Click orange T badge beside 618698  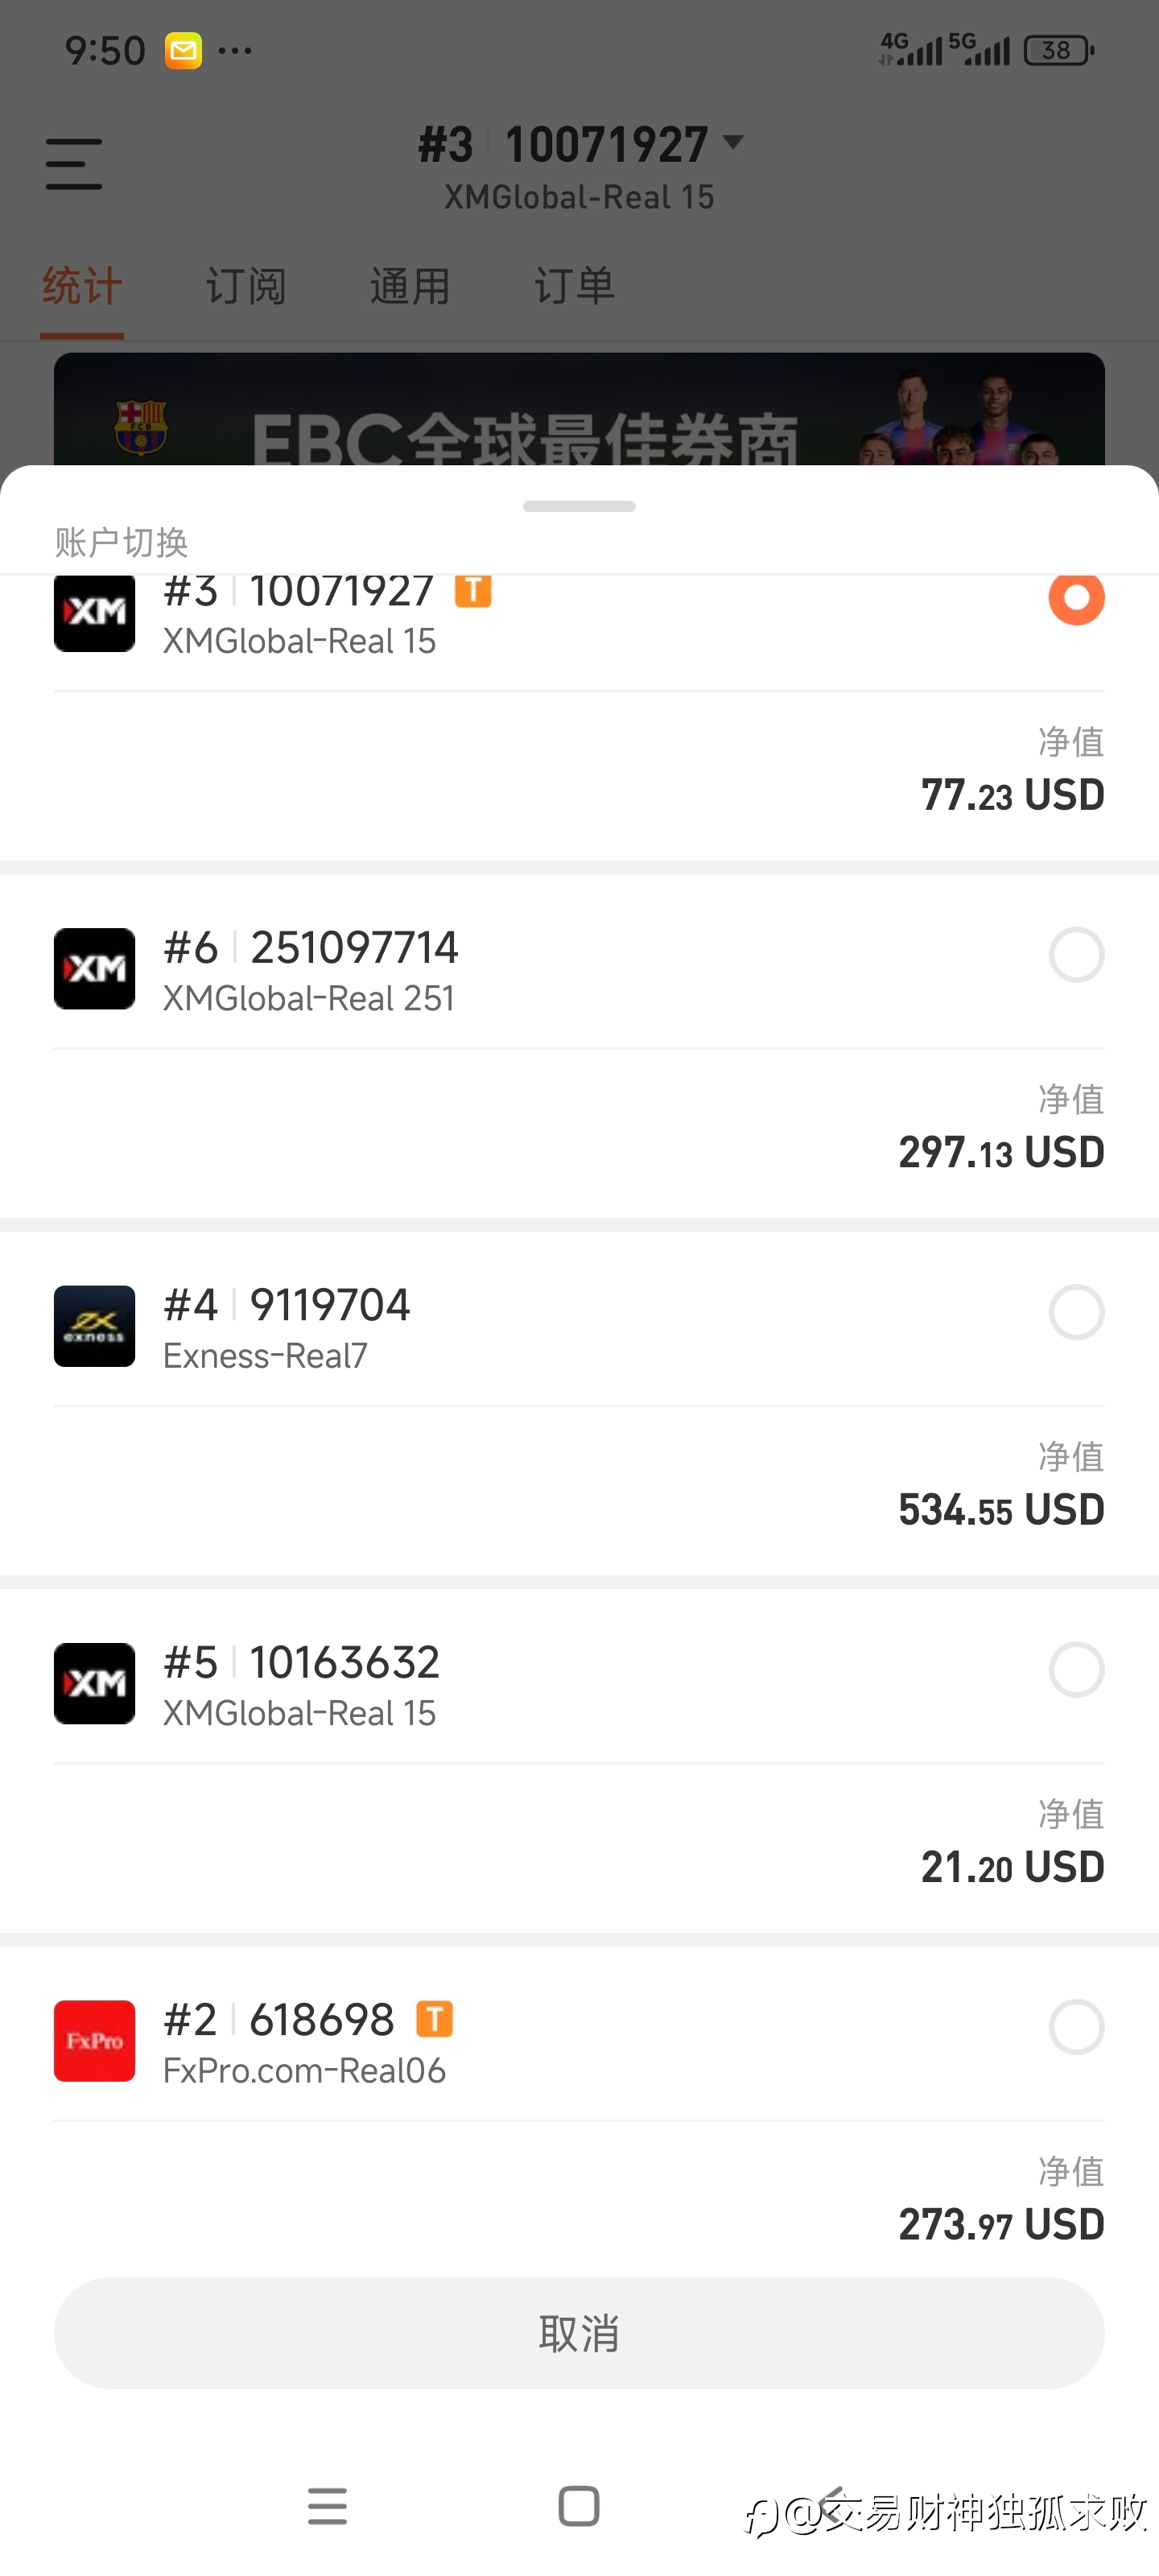(x=434, y=2019)
